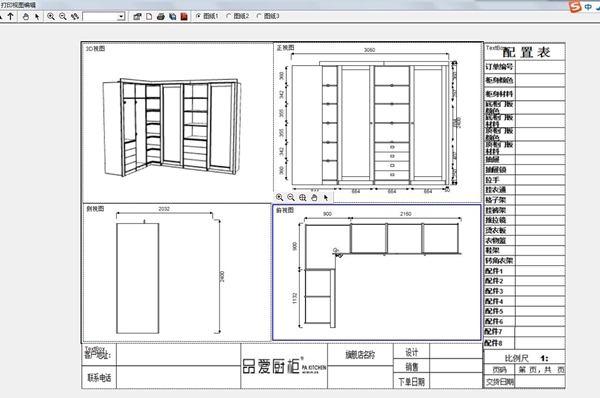This screenshot has height=398, width=600.
Task: Click the 格子架 row label
Action: click(x=496, y=200)
